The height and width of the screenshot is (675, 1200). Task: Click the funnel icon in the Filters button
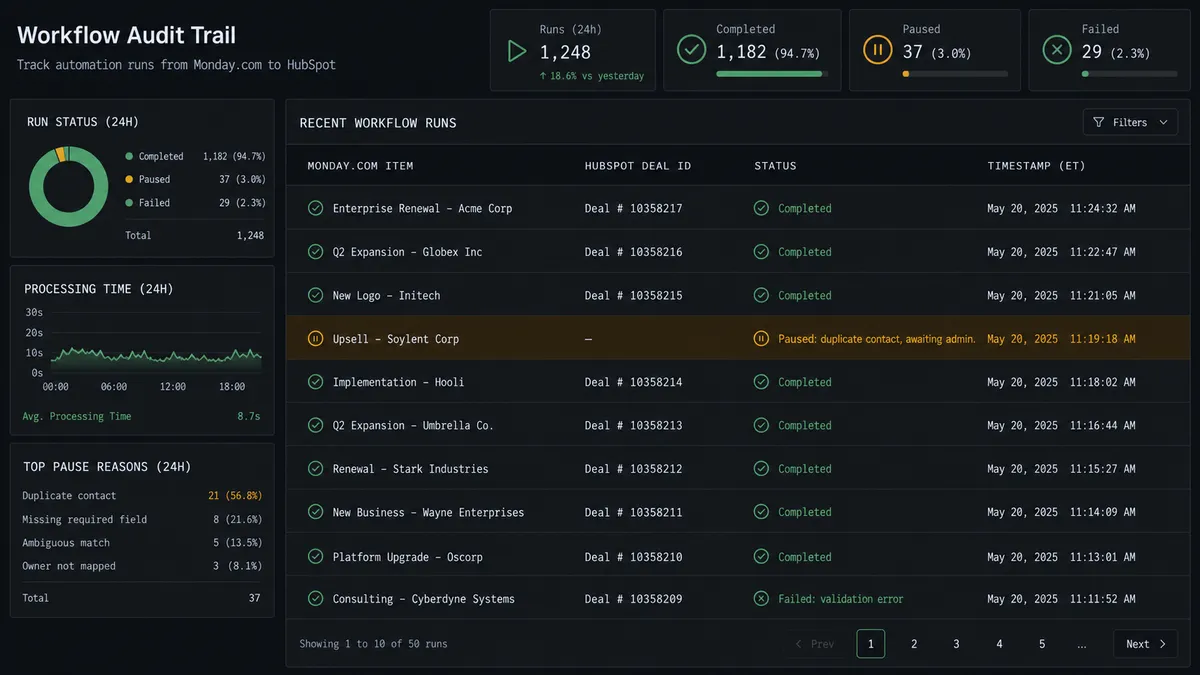point(1099,122)
